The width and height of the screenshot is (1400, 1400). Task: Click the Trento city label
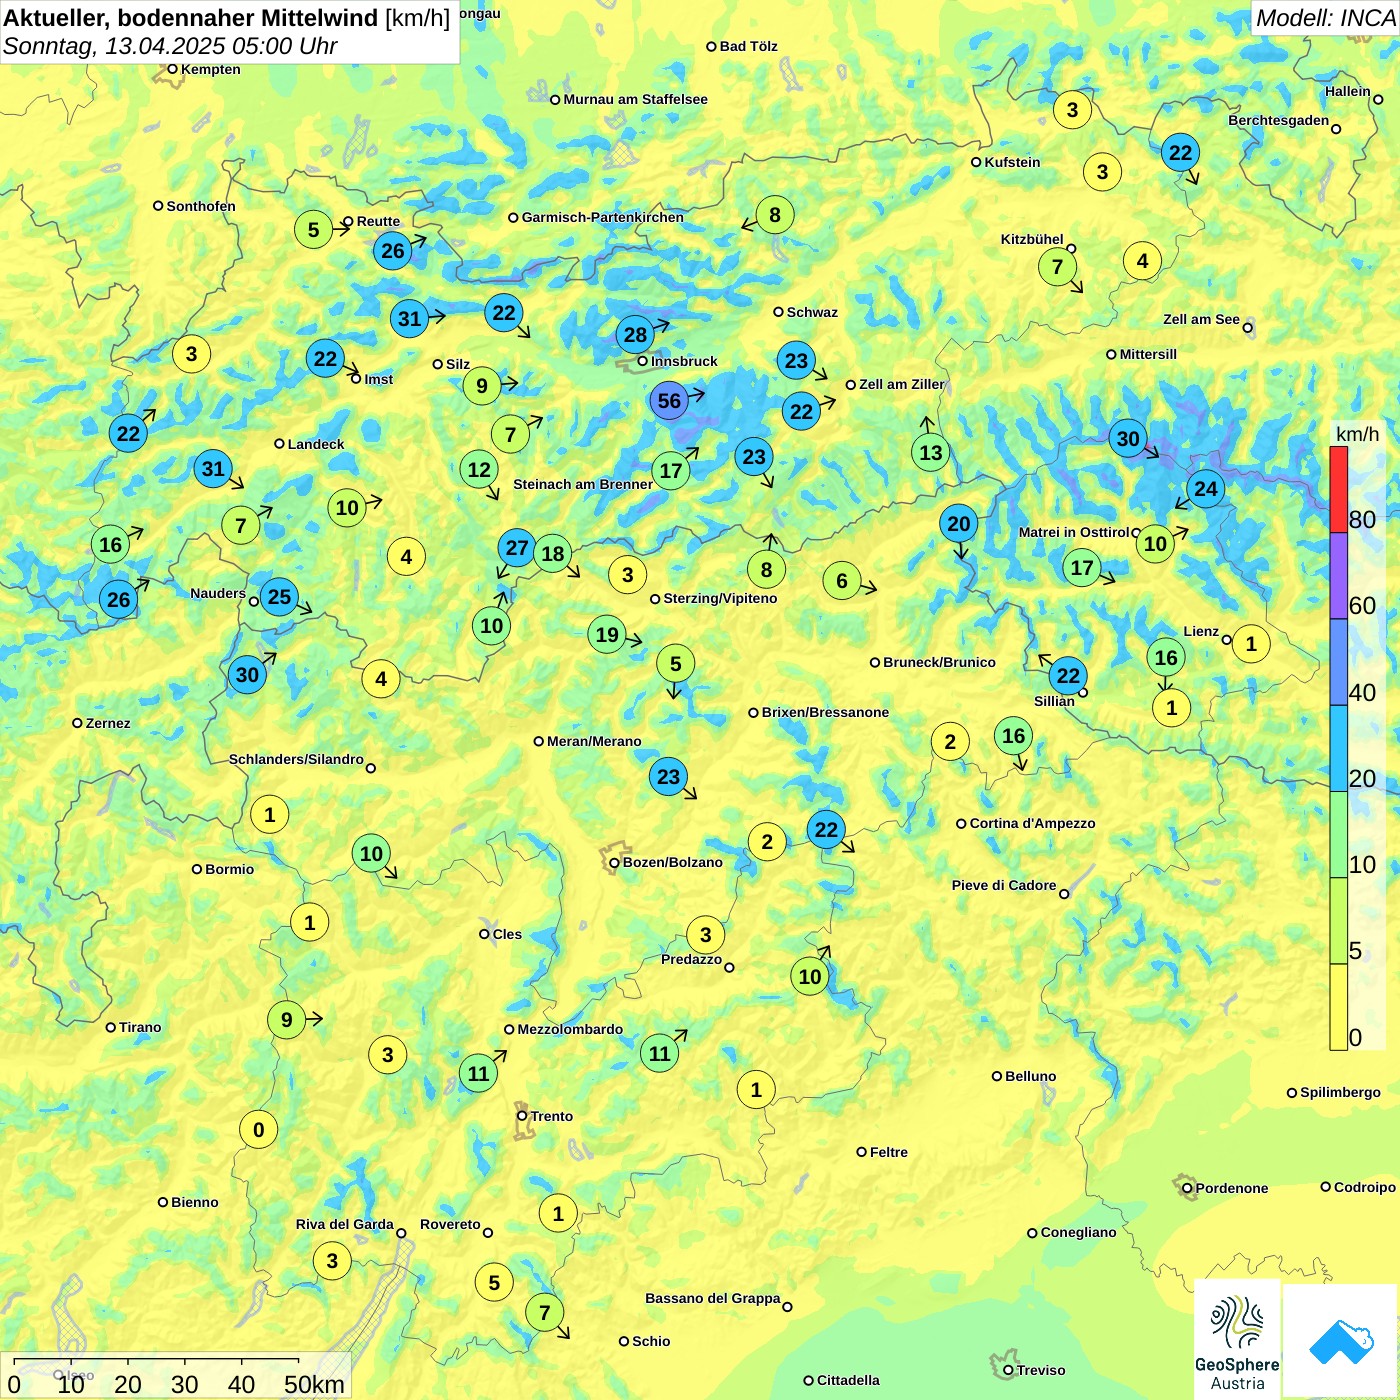tap(552, 1116)
